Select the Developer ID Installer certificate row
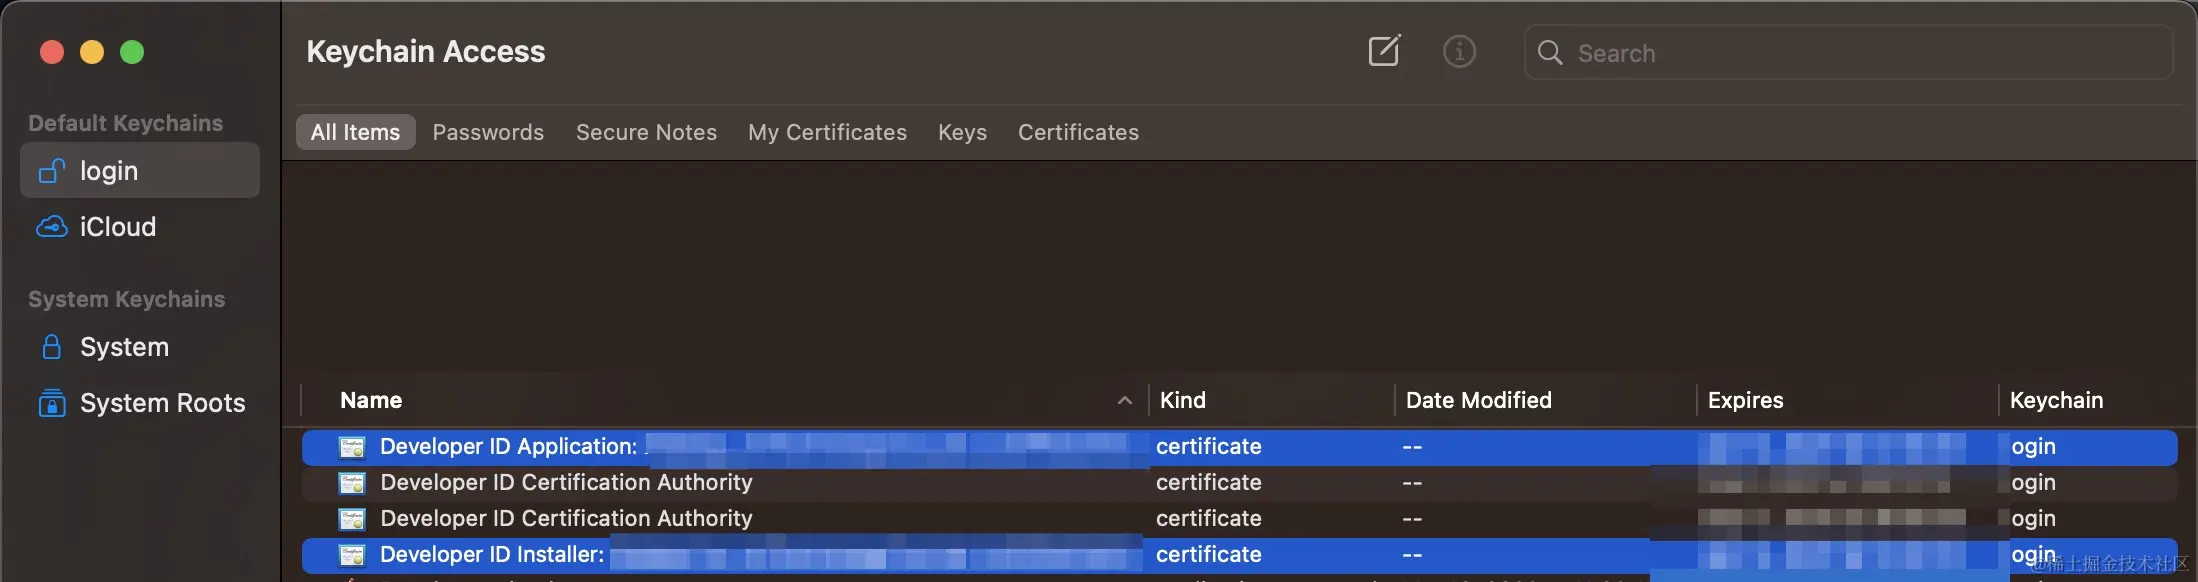This screenshot has height=582, width=2198. 1239,555
